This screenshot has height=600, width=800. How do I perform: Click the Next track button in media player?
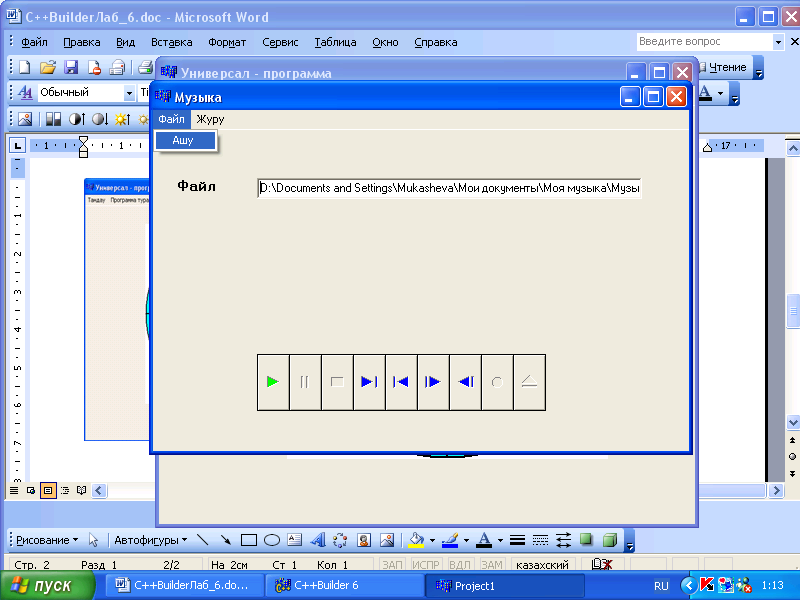pos(369,382)
